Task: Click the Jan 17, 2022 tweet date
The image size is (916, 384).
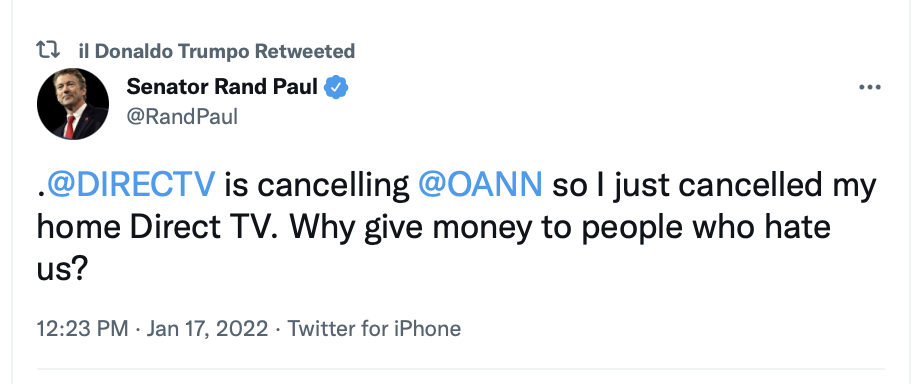Action: (207, 328)
